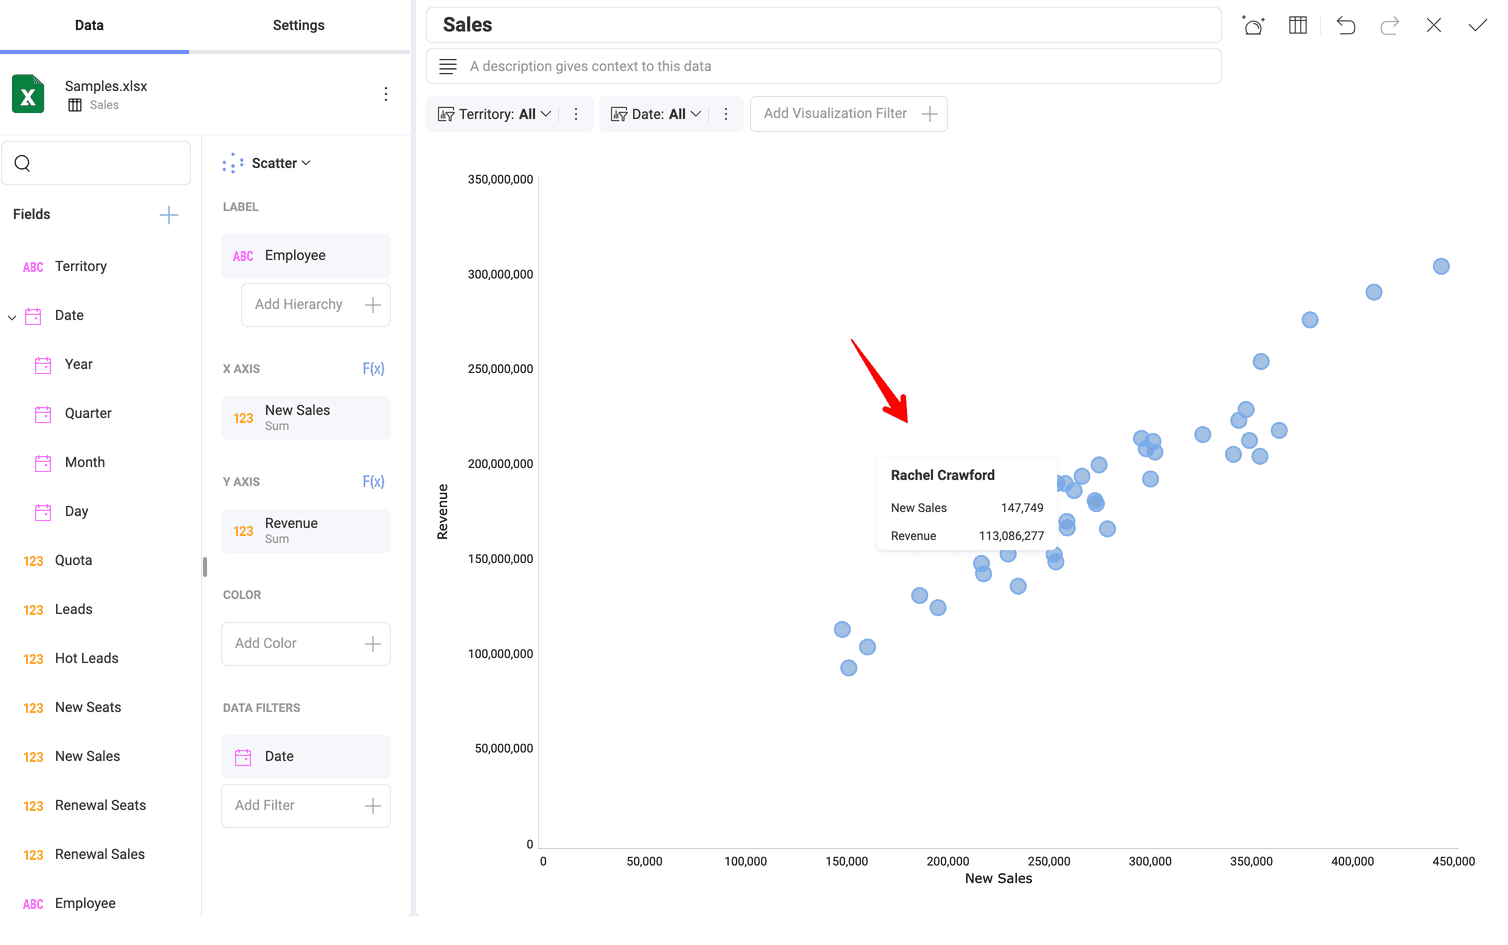The height and width of the screenshot is (945, 1508).
Task: Undo the last change
Action: click(x=1346, y=25)
